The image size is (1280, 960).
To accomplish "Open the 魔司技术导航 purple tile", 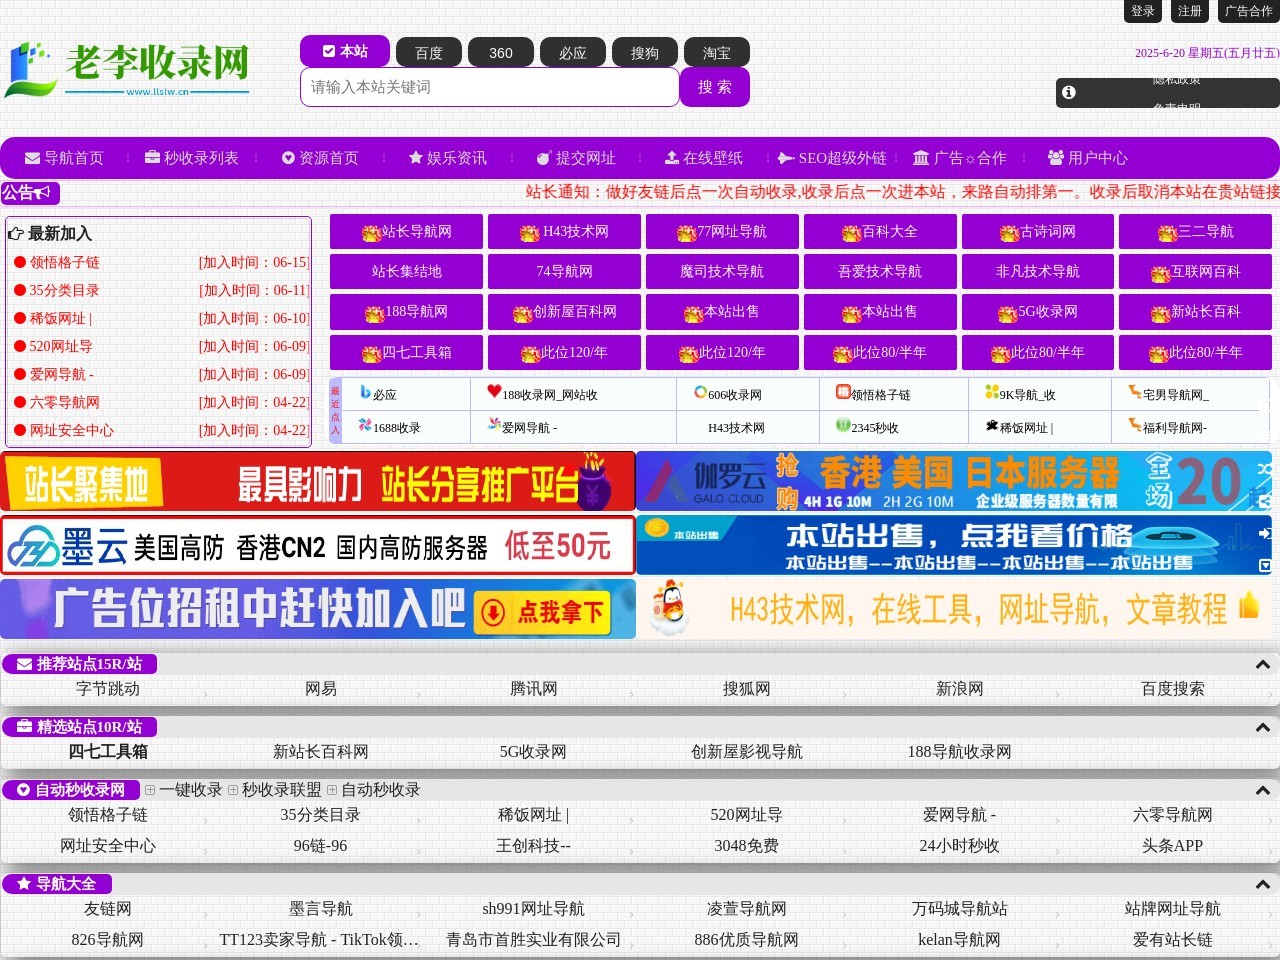I will (722, 271).
